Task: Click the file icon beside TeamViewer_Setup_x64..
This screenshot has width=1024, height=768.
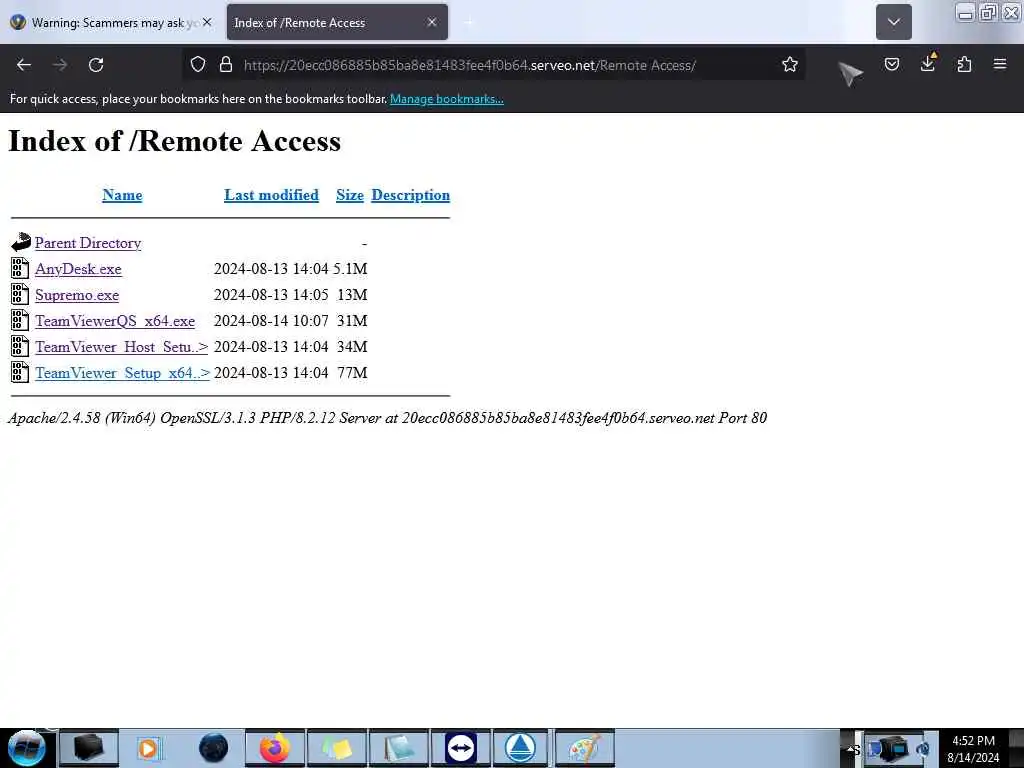Action: [x=20, y=372]
